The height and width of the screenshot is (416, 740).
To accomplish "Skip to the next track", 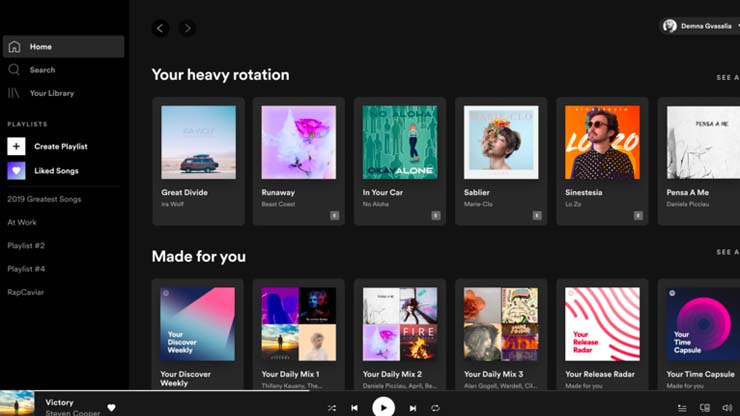I will click(413, 408).
